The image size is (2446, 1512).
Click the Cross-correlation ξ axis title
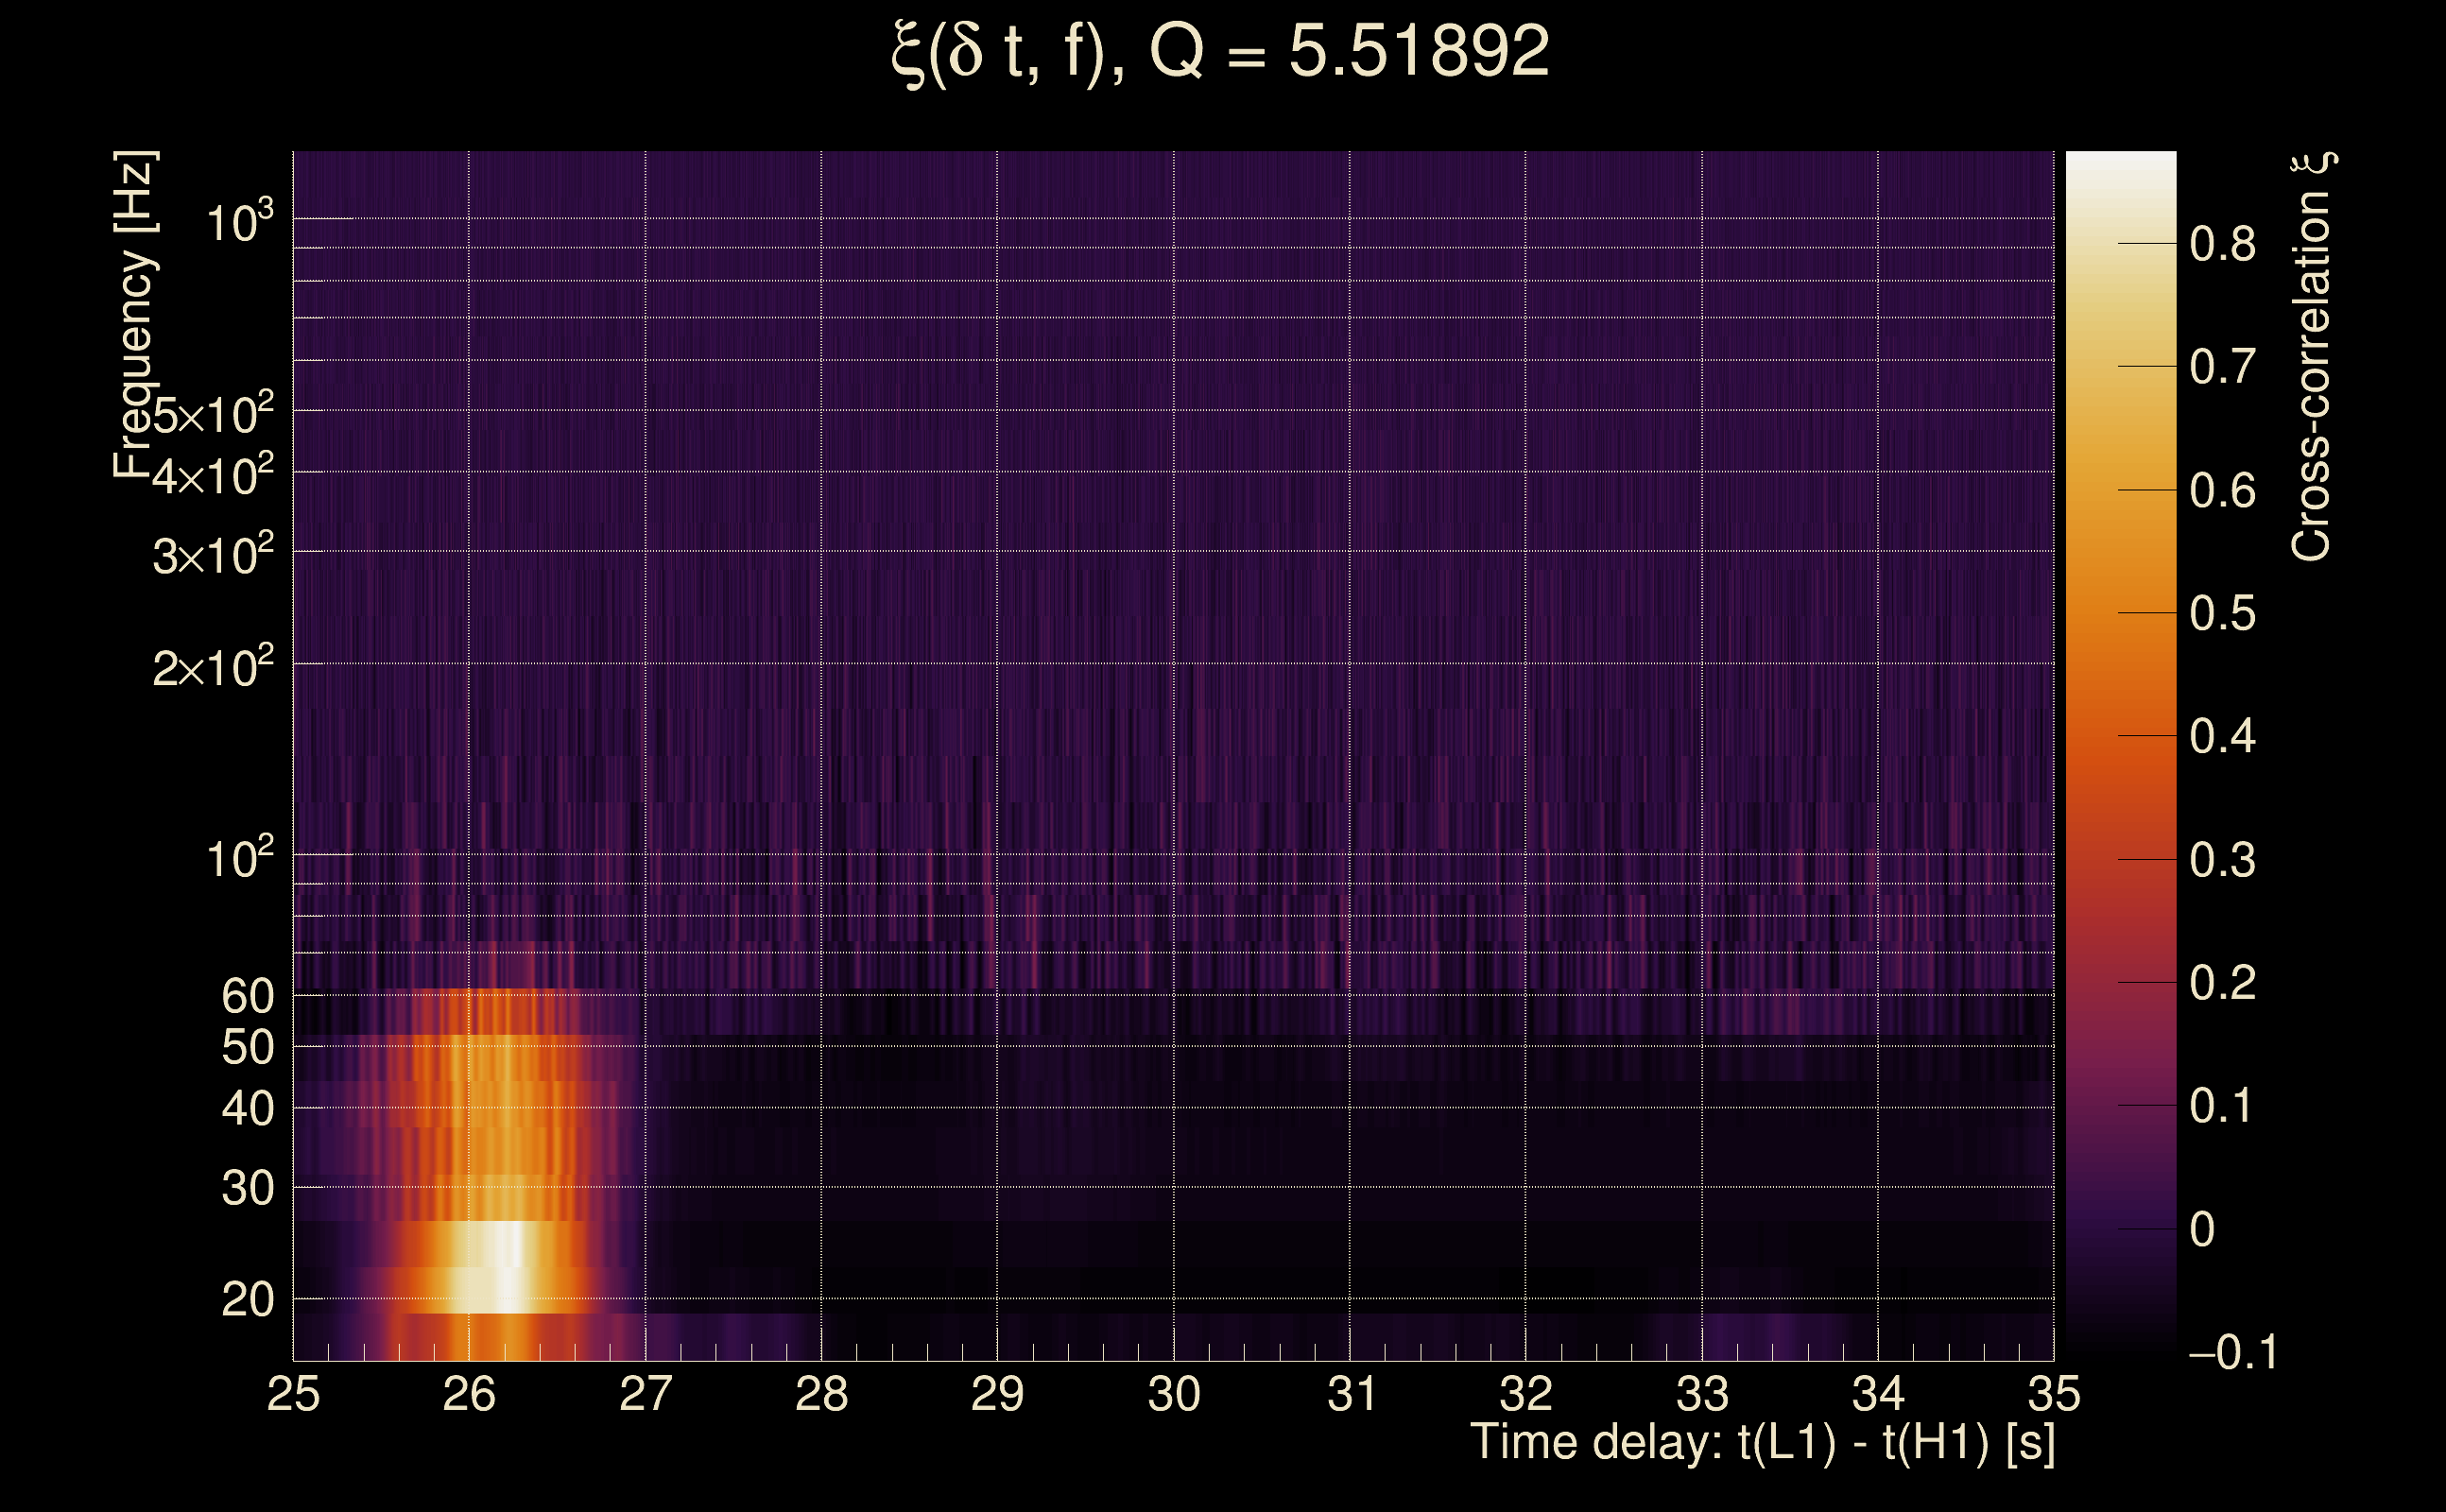tap(2312, 357)
